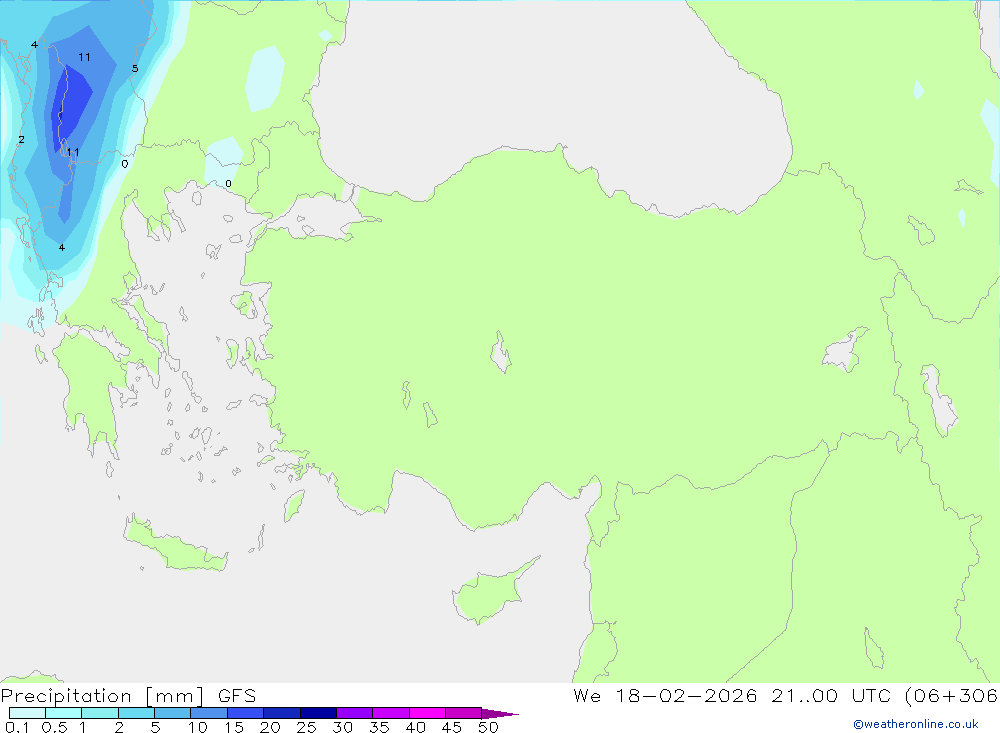Click the '5' precipitation value on the map
This screenshot has height=733, width=1000.
[x=135, y=68]
